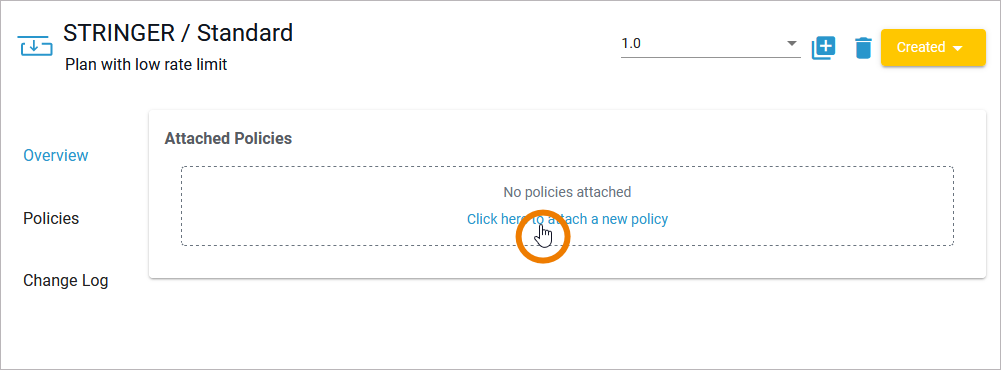The image size is (1001, 370).
Task: Switch to the Overview tab
Action: pos(56,155)
